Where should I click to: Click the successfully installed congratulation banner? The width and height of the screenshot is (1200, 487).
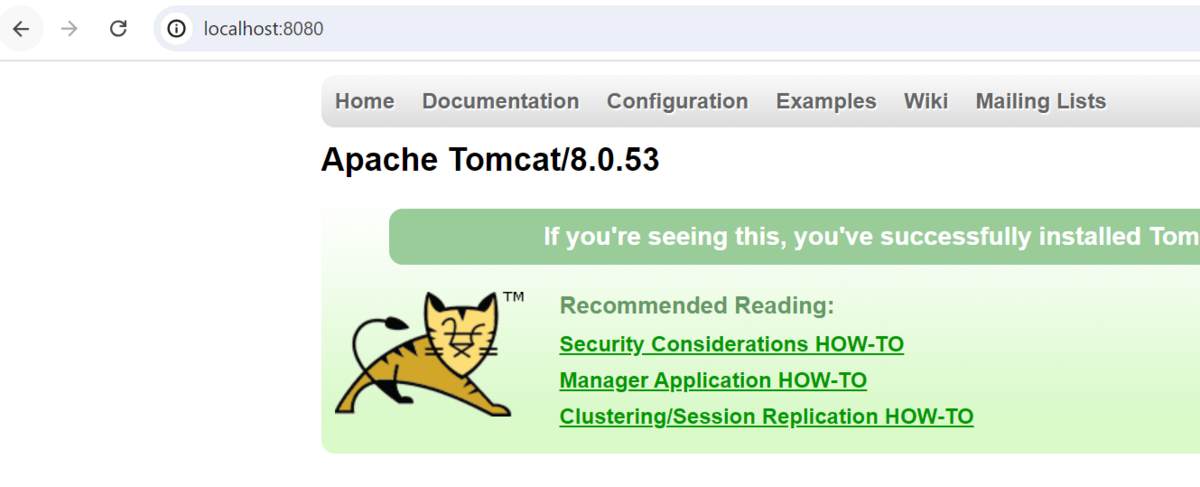(794, 237)
